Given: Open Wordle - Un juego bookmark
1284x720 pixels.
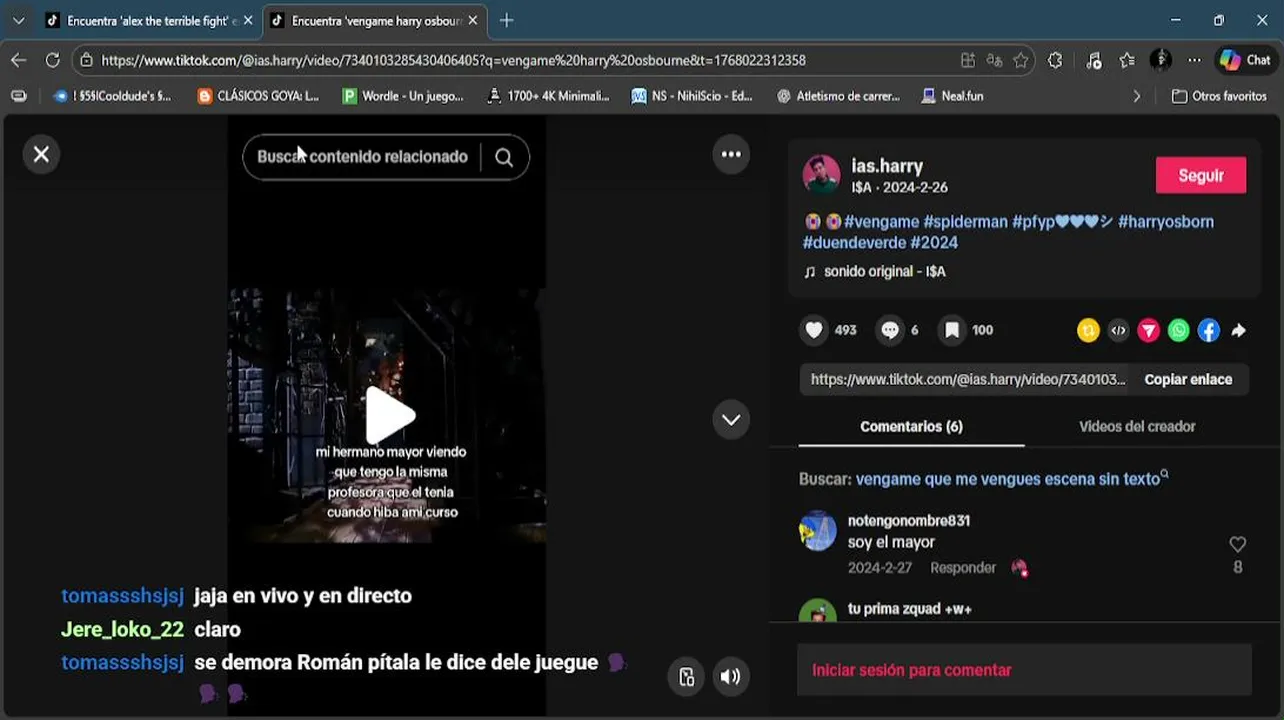Looking at the screenshot, I should click(x=403, y=96).
